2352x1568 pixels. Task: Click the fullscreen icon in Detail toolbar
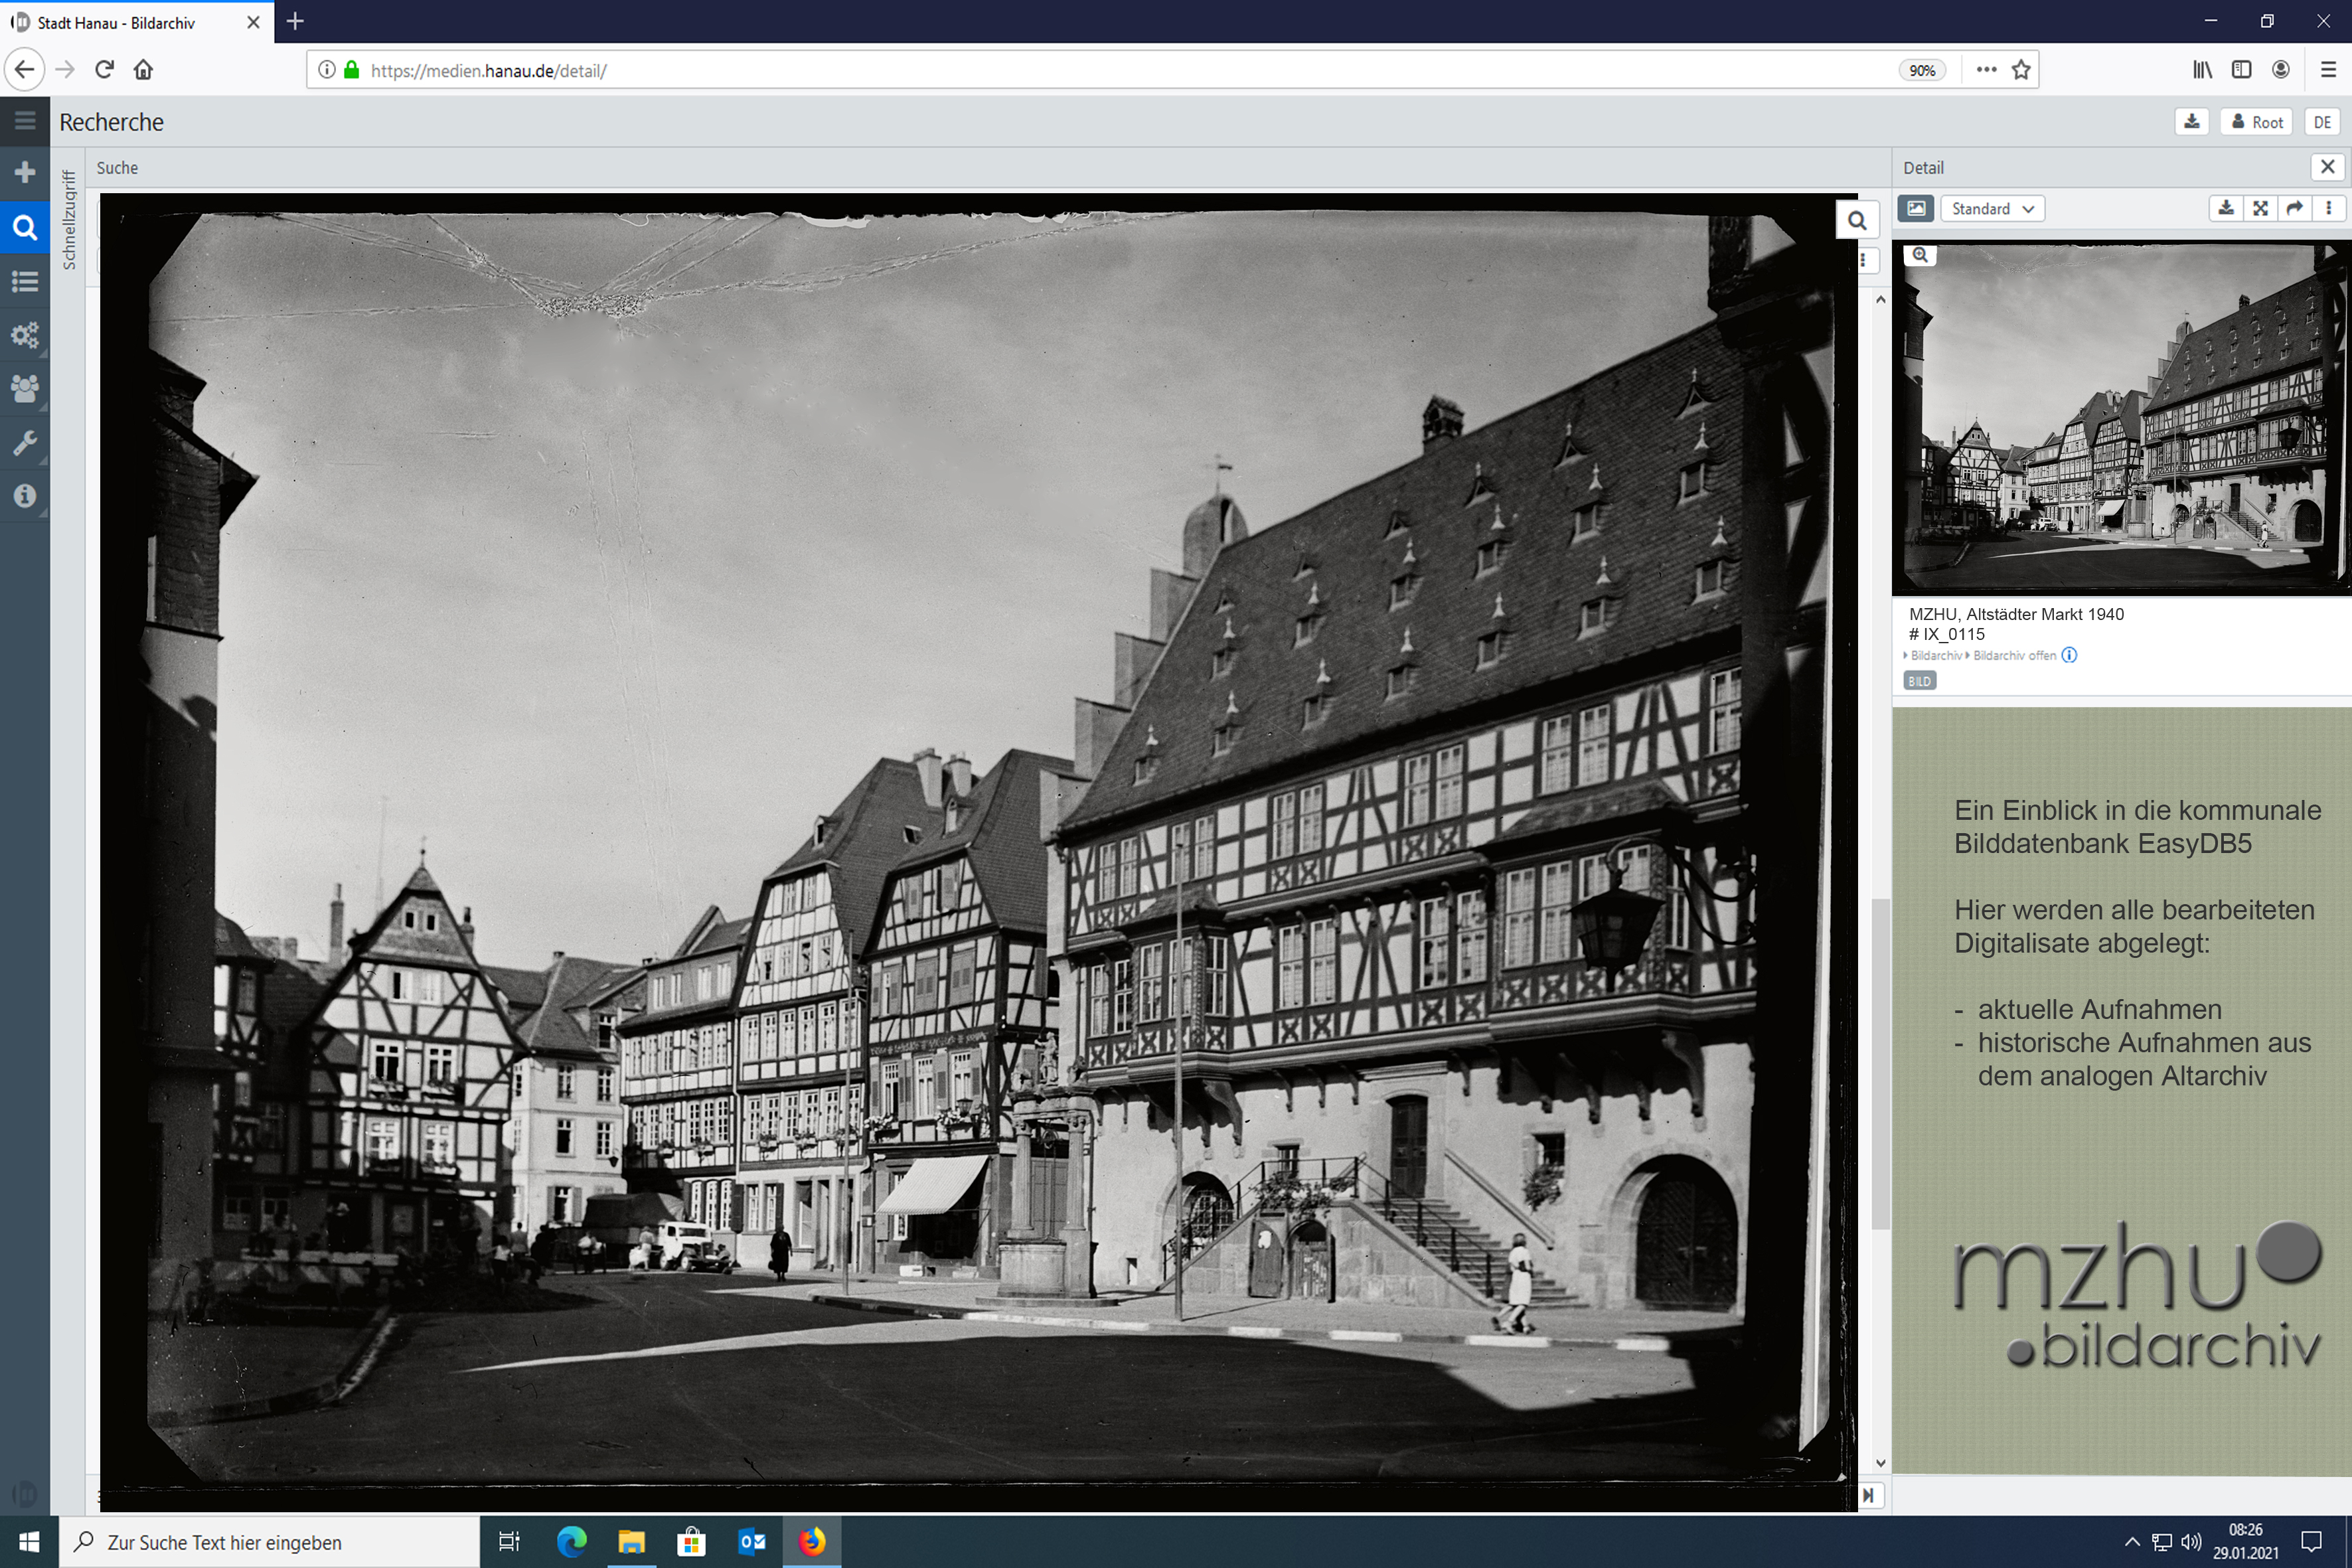(x=2260, y=208)
